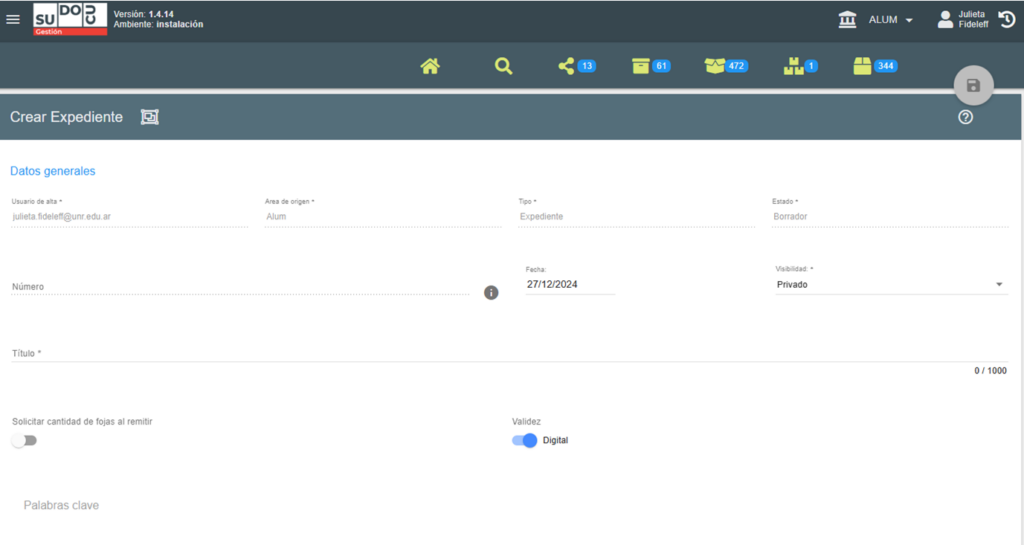Click the info icon beside Número
1024x545 pixels.
point(491,293)
